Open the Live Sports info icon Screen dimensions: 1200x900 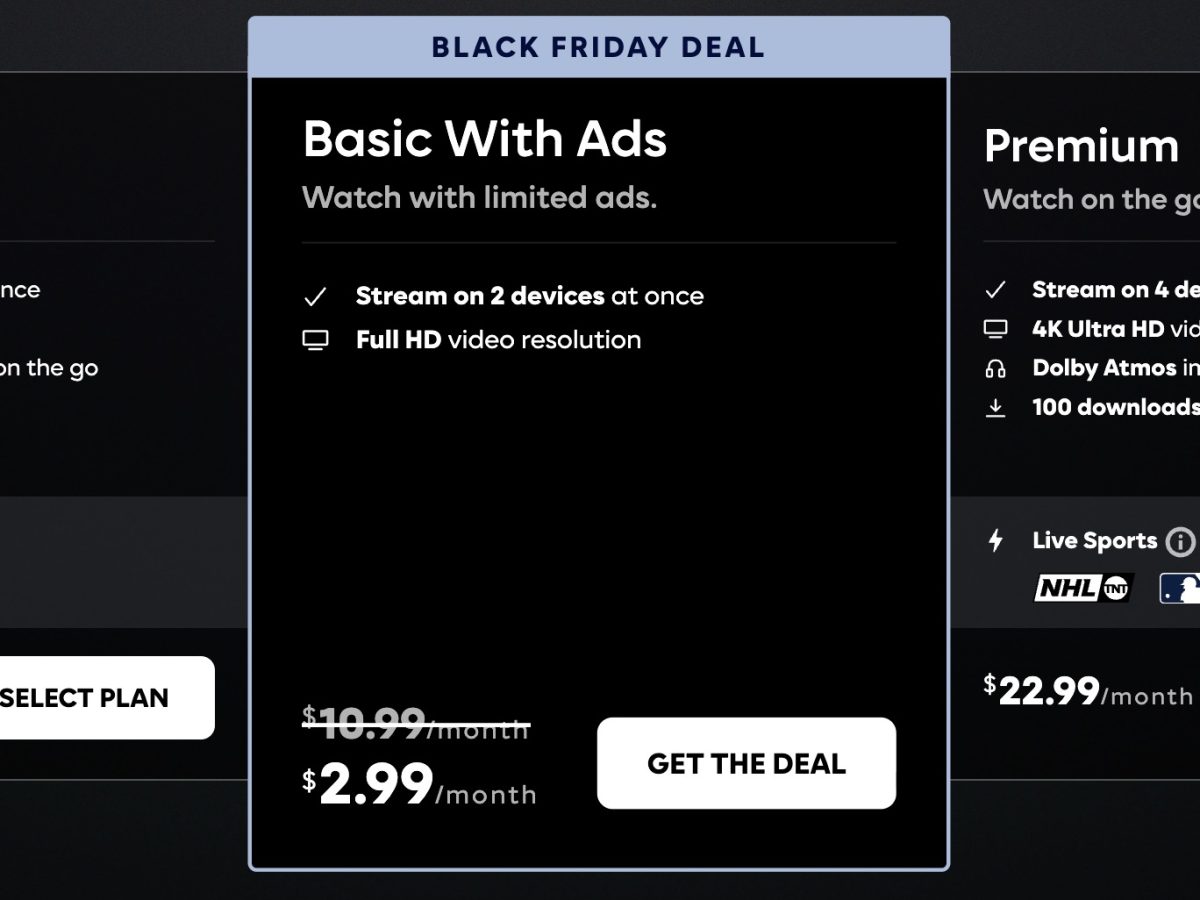1180,542
